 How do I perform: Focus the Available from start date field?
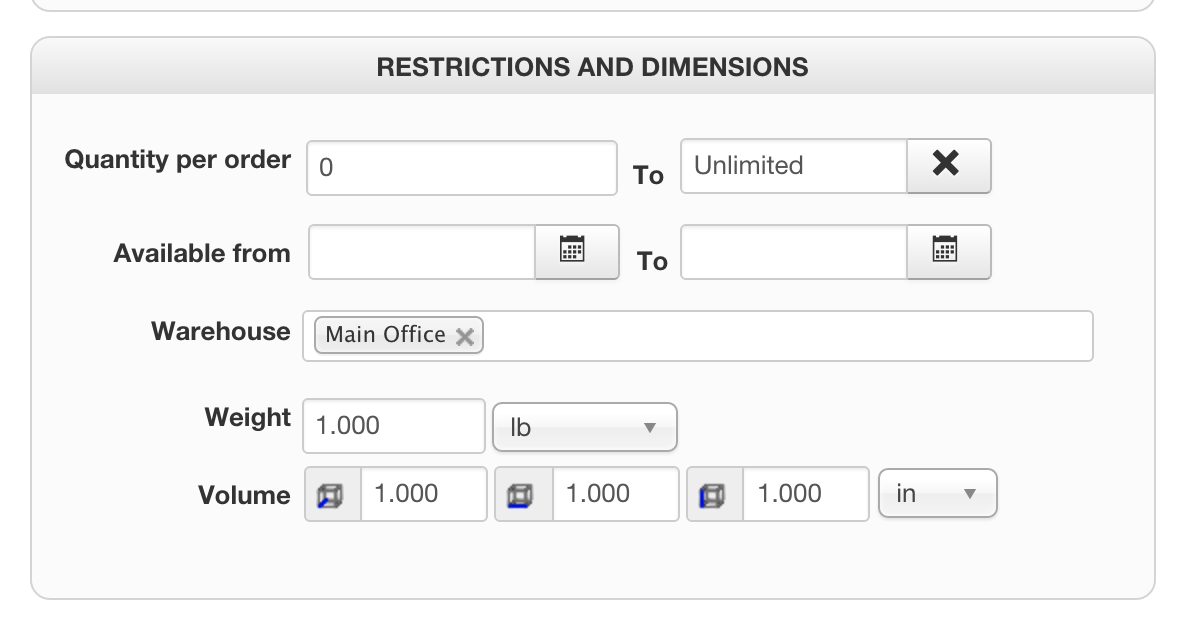click(x=422, y=251)
